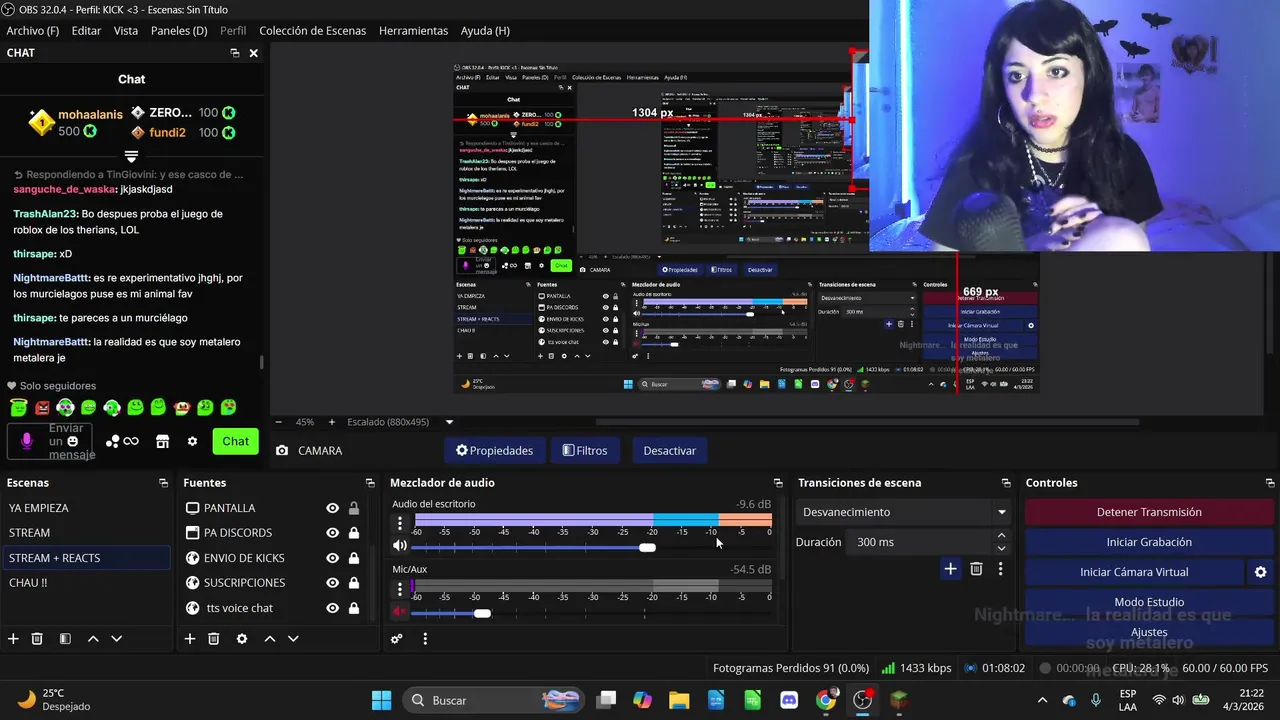Click Detener Transmisión button
Screen dimensions: 1280x720
click(x=1149, y=512)
